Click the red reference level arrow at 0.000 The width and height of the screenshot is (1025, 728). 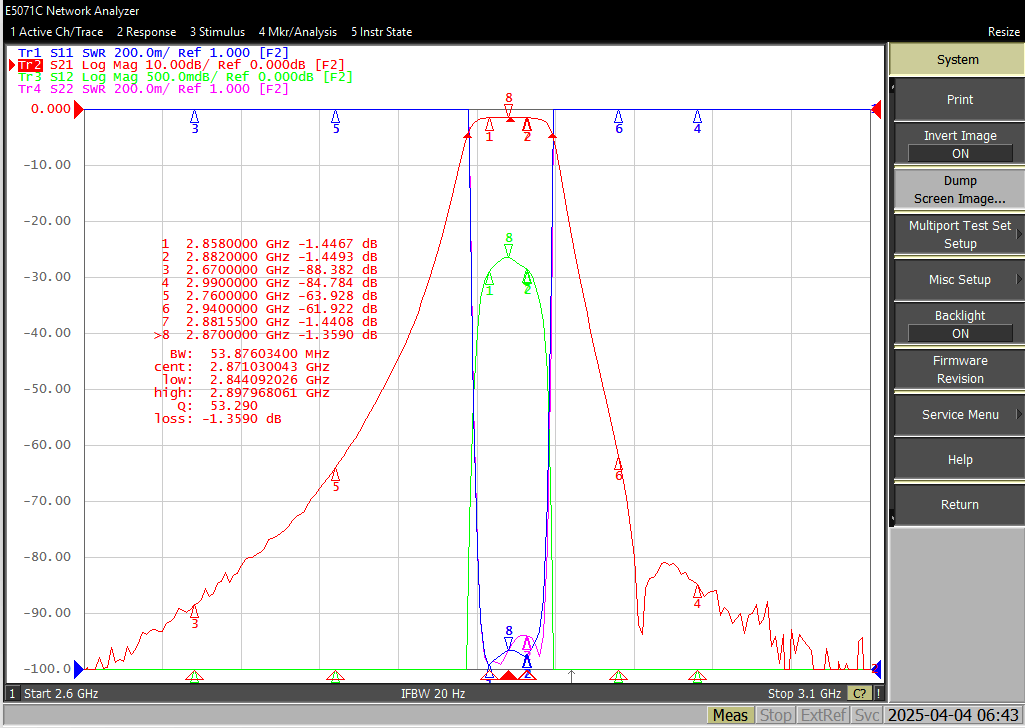click(x=78, y=109)
